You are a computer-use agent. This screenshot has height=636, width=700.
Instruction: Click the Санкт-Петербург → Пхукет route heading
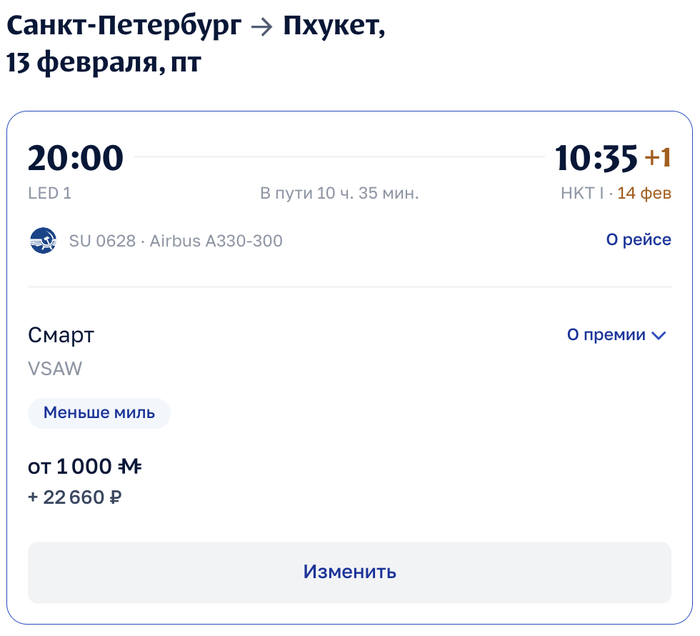click(x=196, y=28)
